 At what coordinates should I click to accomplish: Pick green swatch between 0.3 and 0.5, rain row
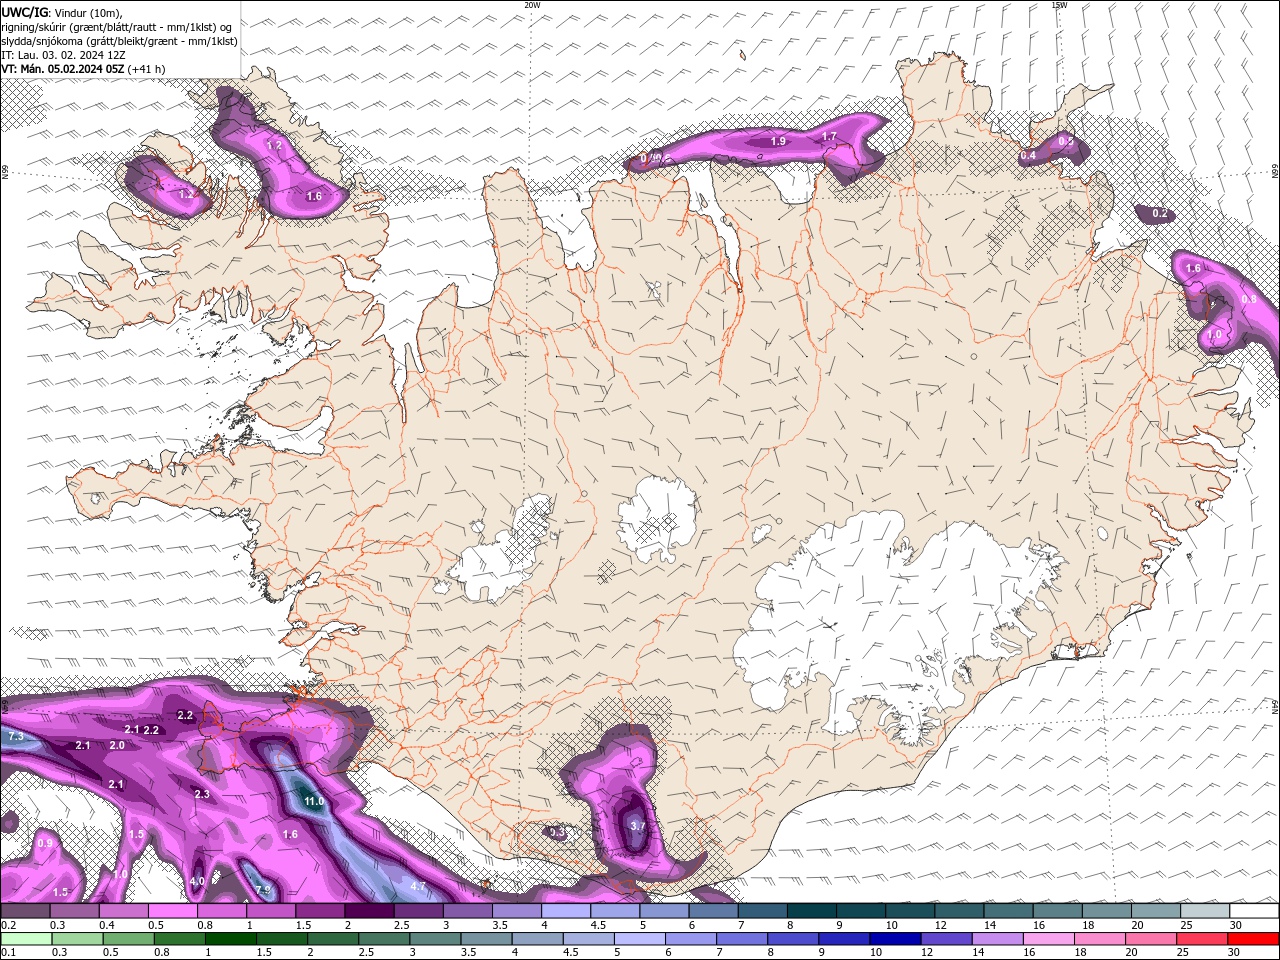(78, 939)
